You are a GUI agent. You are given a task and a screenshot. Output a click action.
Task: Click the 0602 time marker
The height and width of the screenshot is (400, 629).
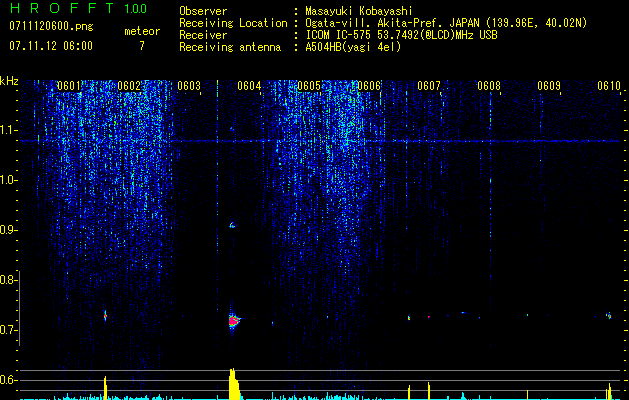pyautogui.click(x=129, y=86)
